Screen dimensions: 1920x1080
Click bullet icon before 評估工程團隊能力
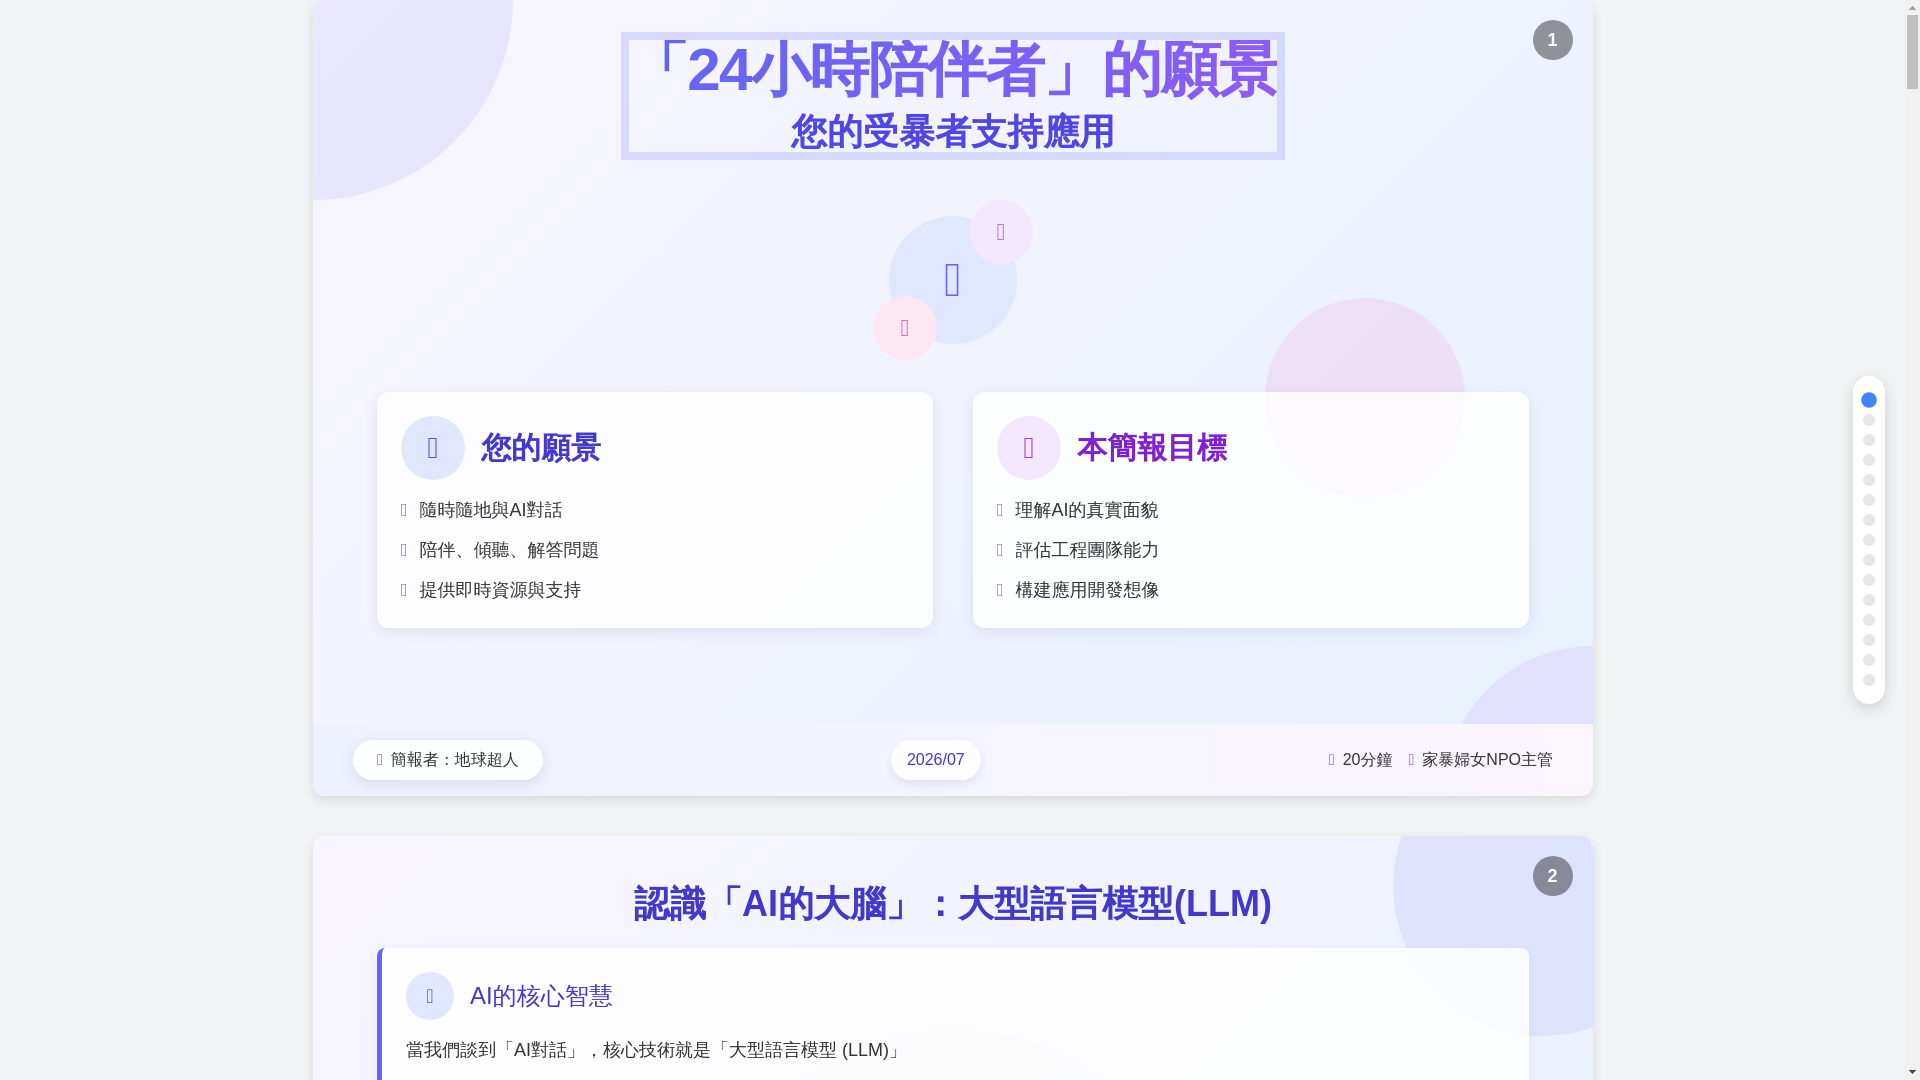coord(1000,550)
